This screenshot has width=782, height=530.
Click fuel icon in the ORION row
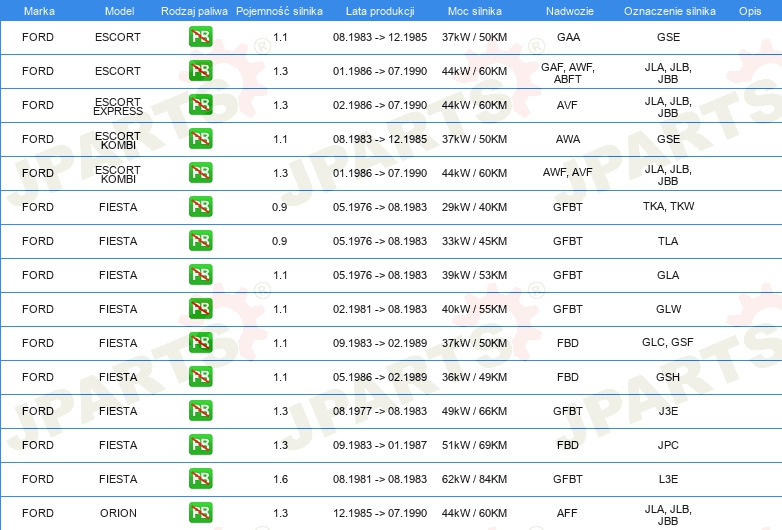(x=200, y=513)
